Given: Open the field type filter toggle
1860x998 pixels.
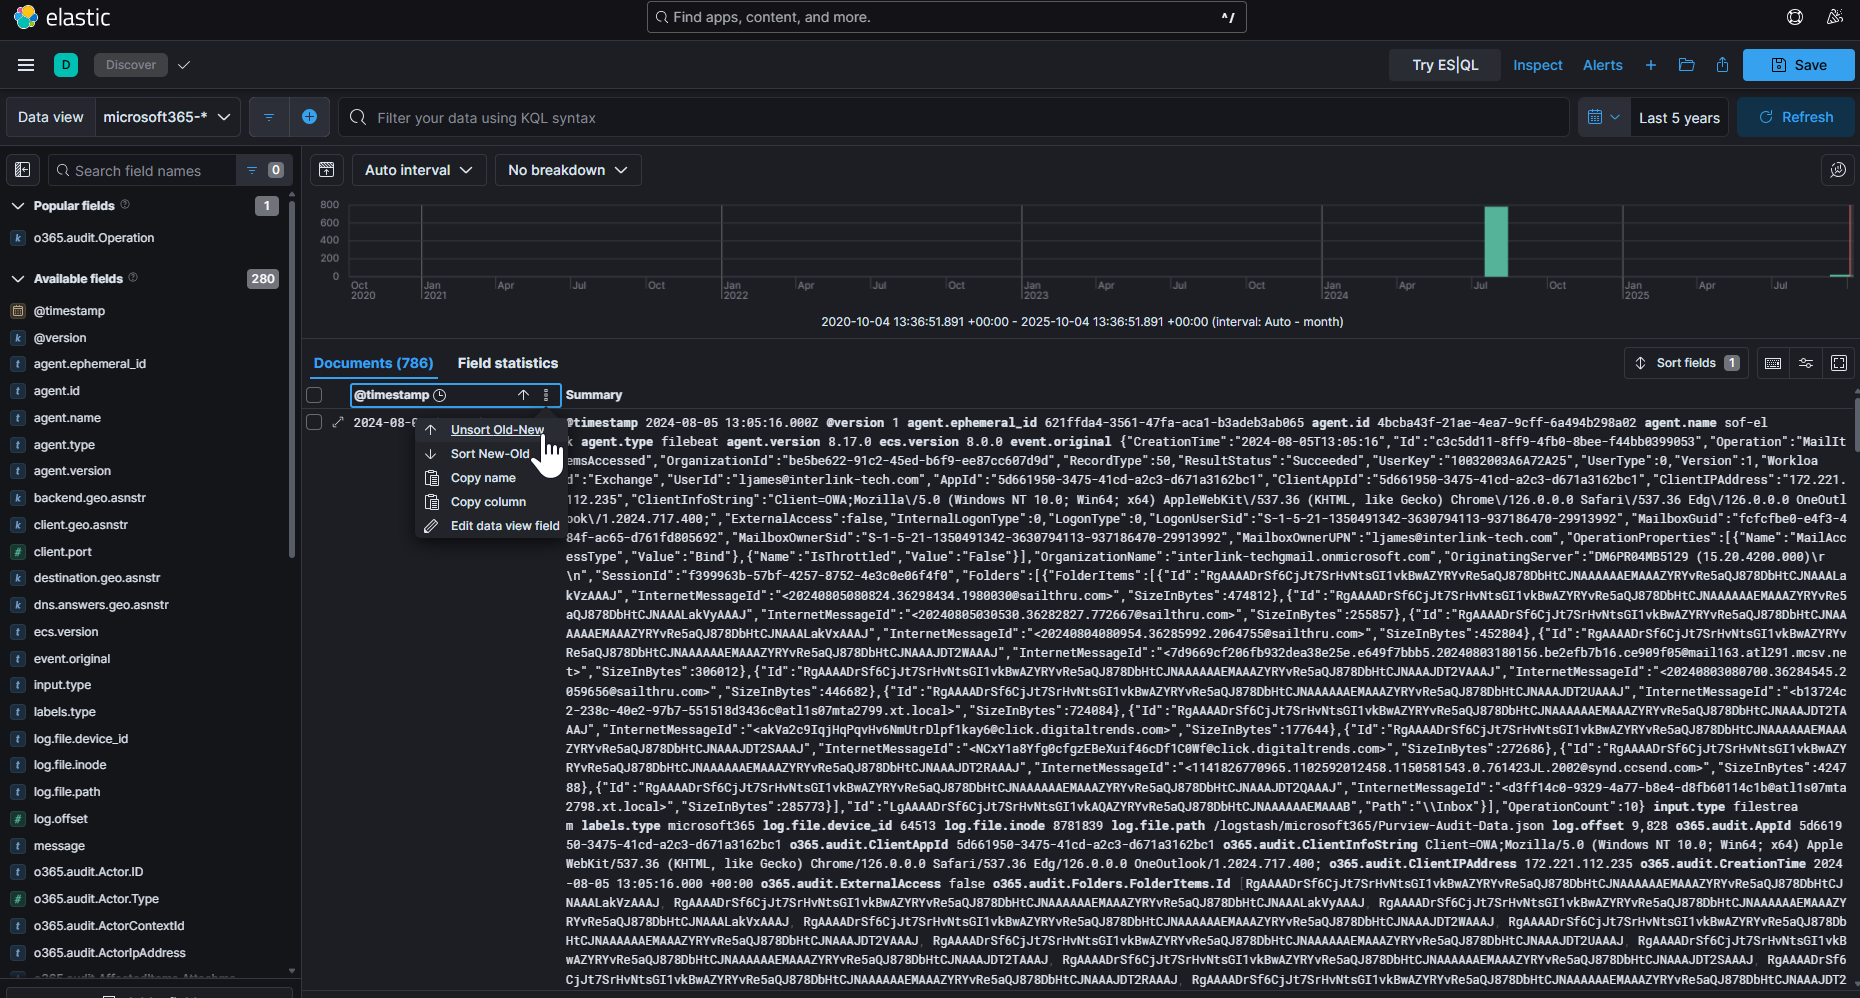Looking at the screenshot, I should (262, 170).
